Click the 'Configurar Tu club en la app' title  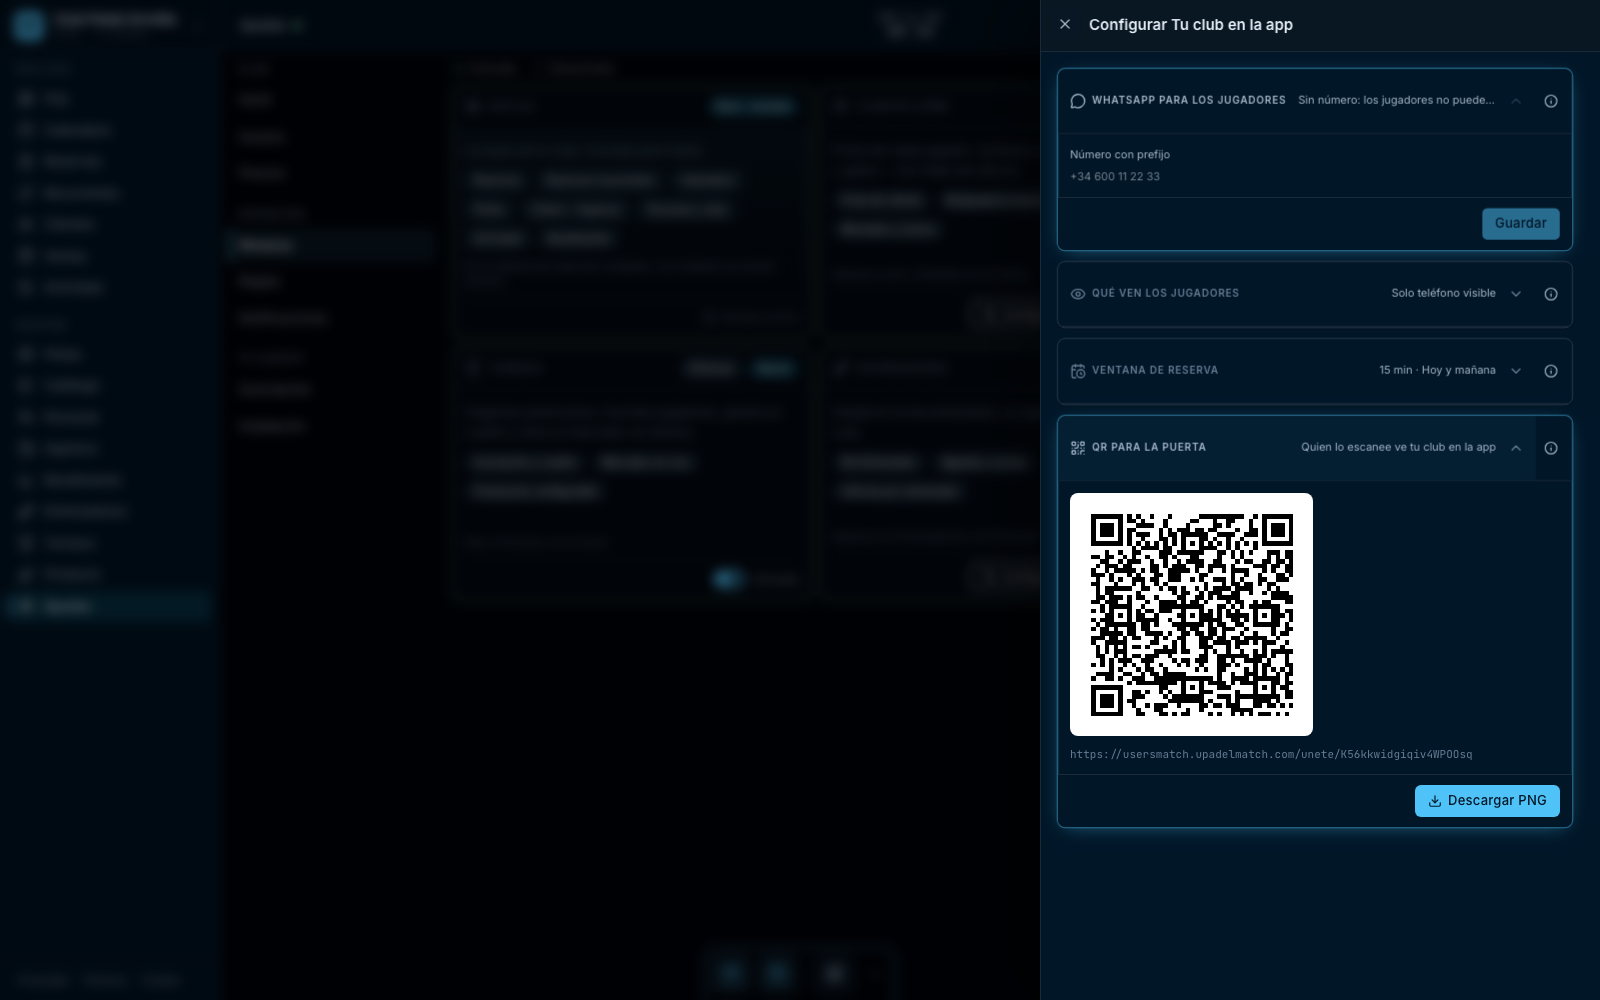coord(1191,24)
